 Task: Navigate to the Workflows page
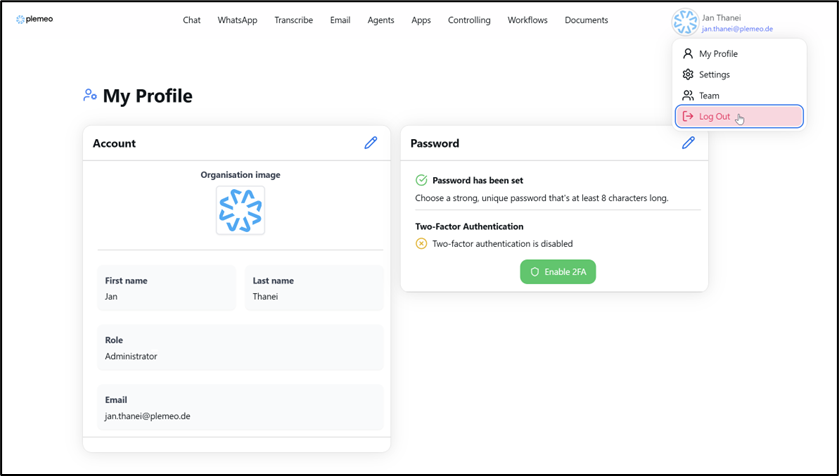[527, 20]
